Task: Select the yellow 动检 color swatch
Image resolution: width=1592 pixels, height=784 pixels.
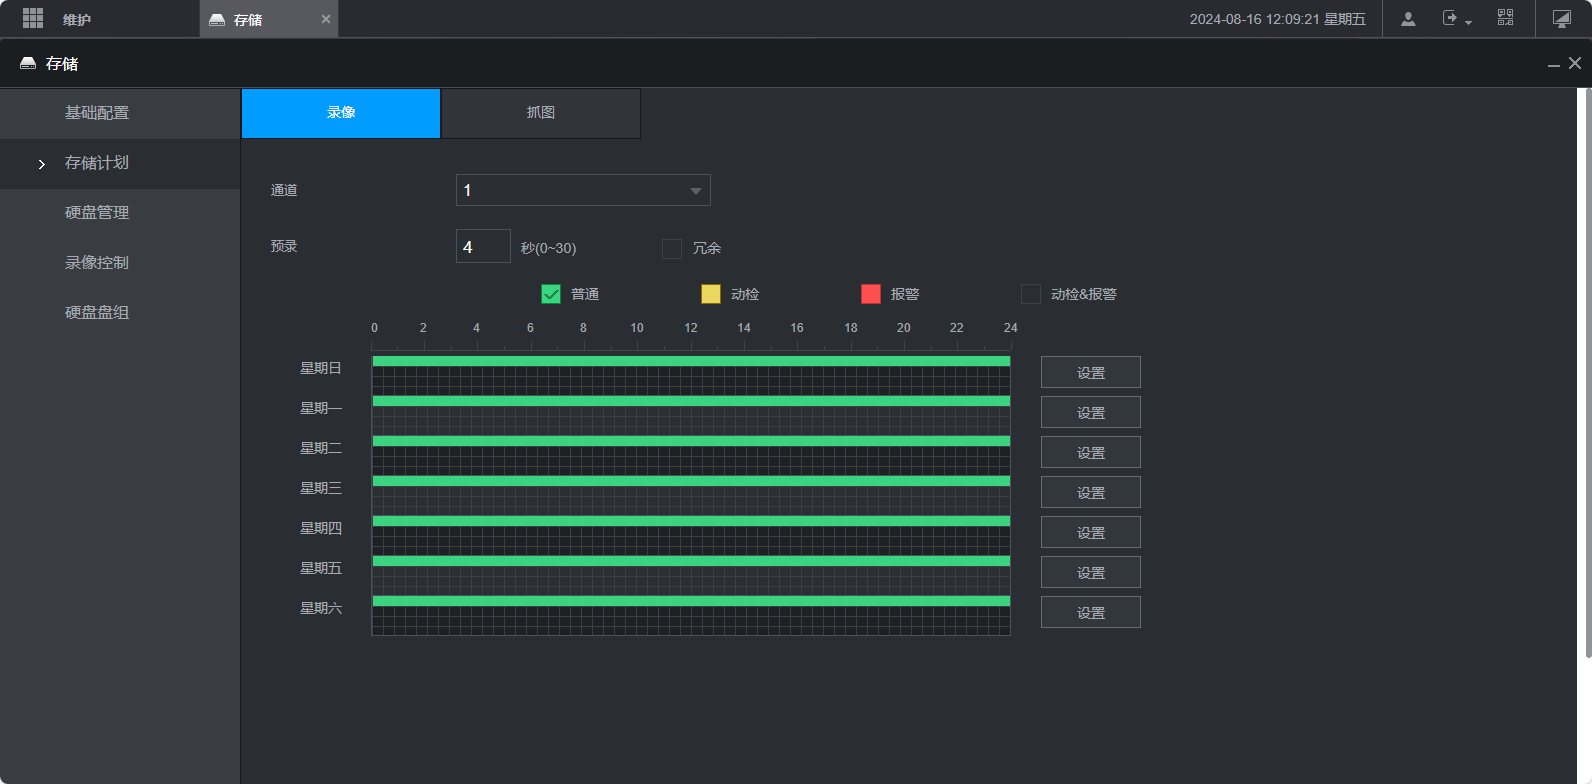Action: (x=711, y=294)
